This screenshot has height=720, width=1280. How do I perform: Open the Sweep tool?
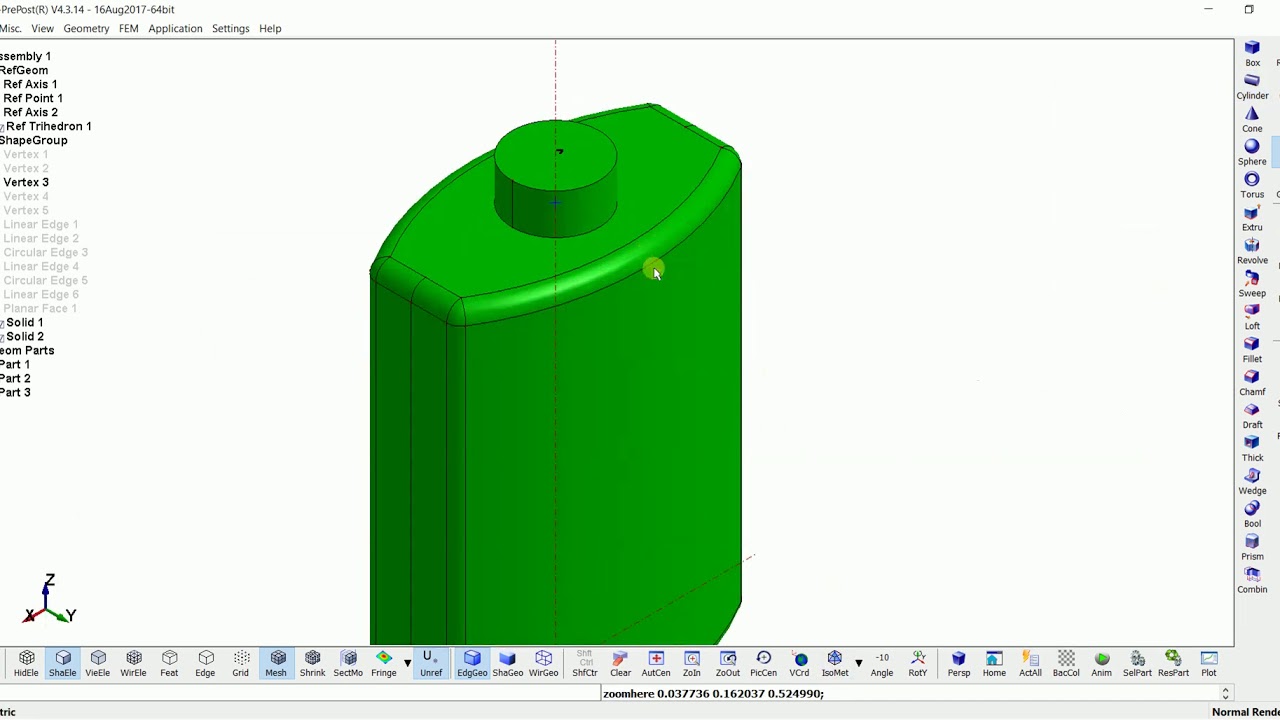1252,285
